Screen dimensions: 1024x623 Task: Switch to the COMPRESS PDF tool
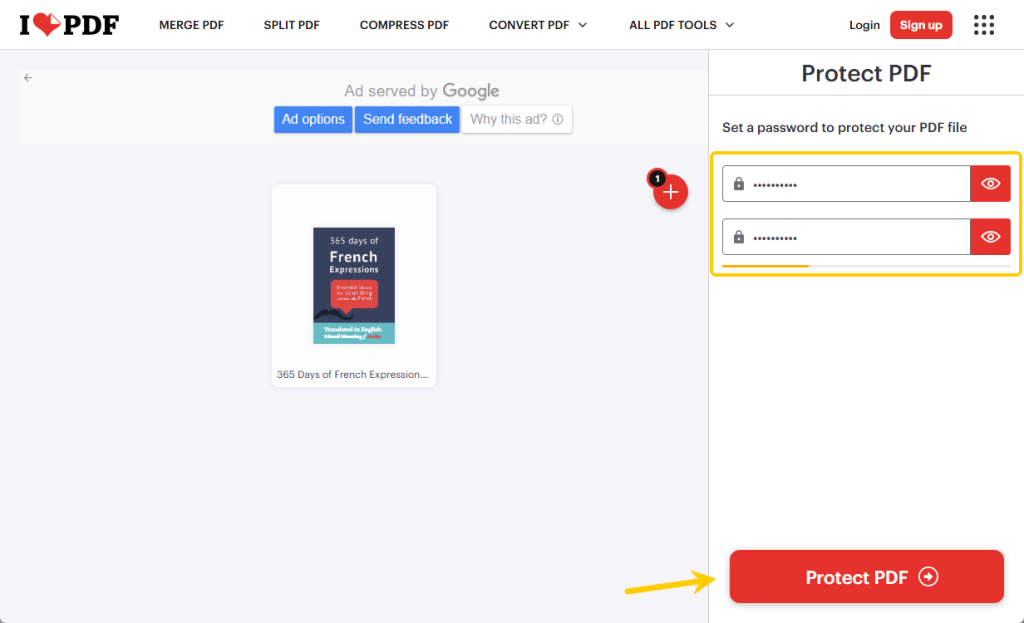tap(404, 25)
